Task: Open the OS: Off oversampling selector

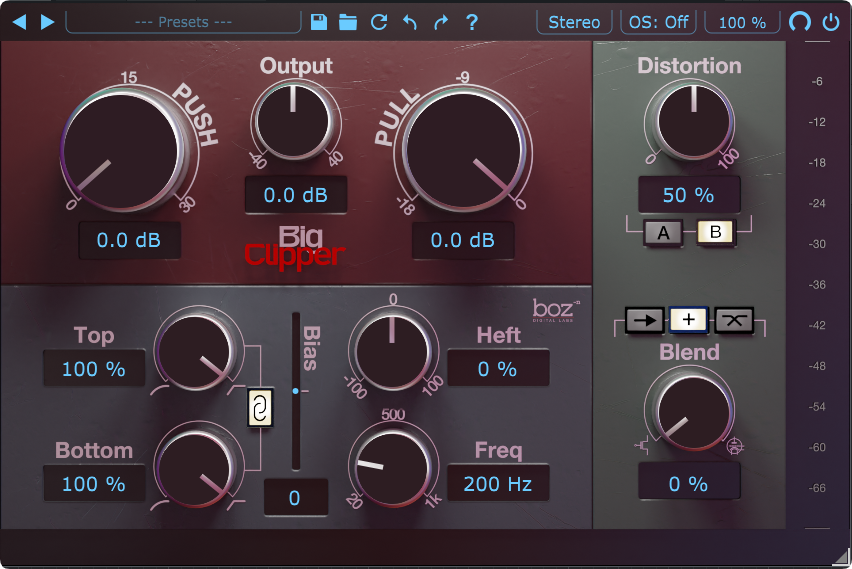Action: tap(659, 22)
